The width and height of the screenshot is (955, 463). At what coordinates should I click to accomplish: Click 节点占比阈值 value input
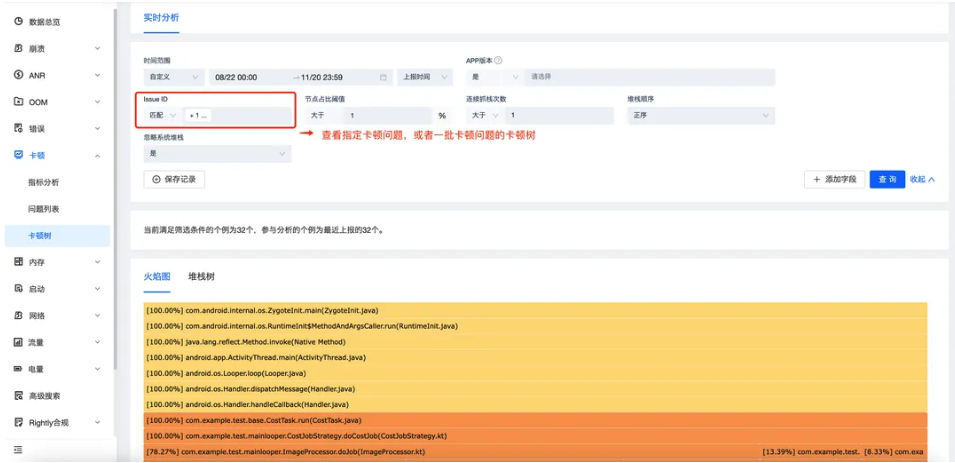click(387, 116)
